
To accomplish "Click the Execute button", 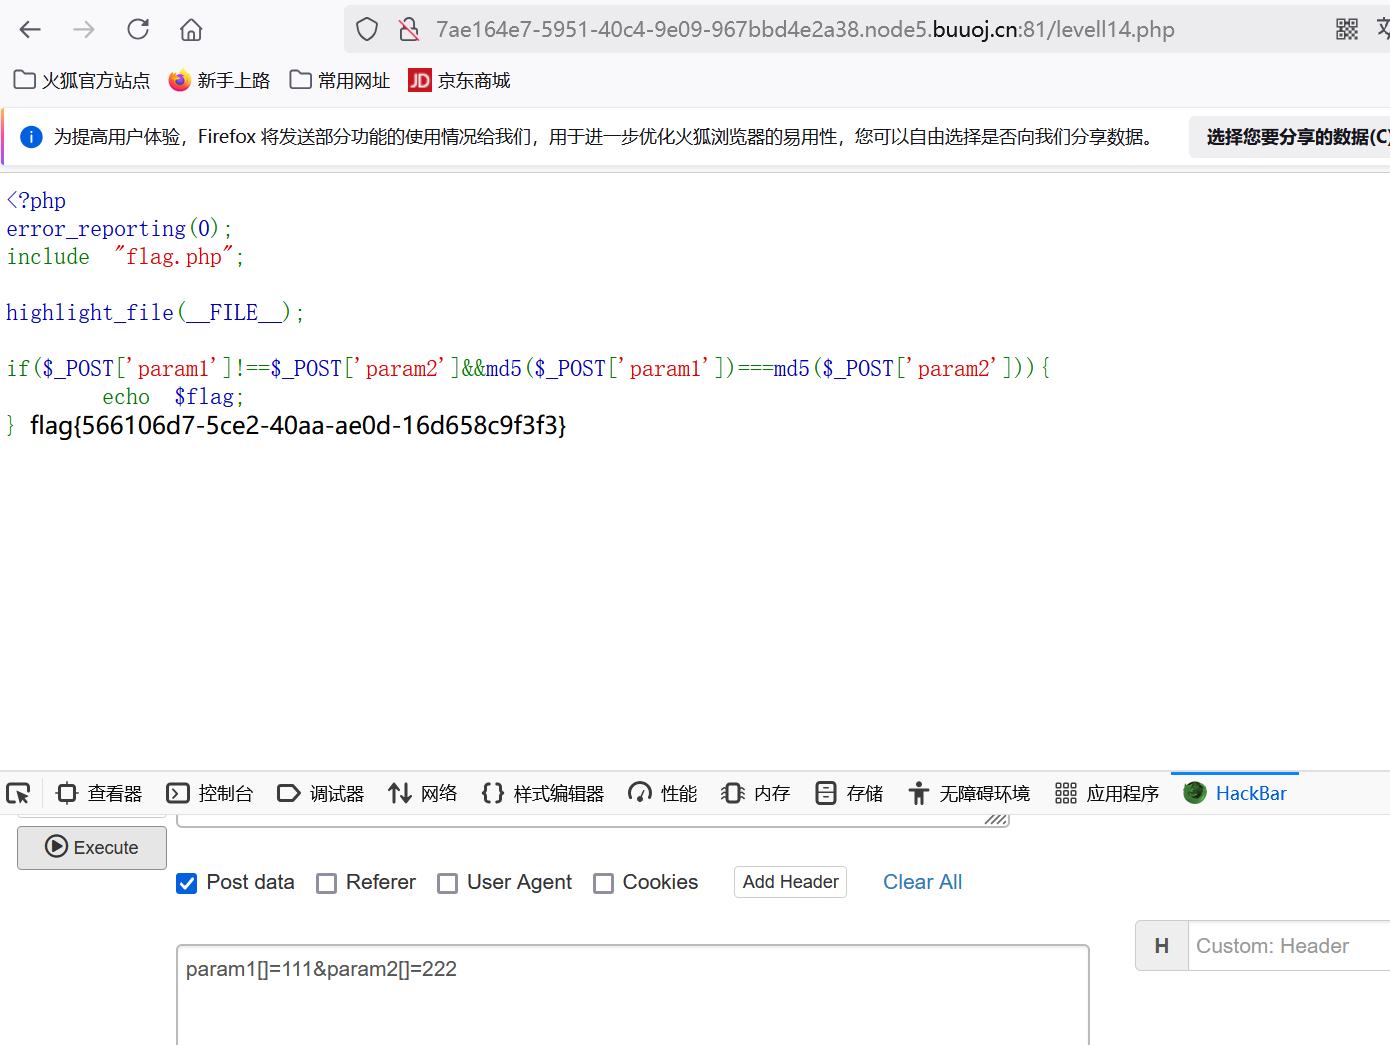I will click(91, 847).
